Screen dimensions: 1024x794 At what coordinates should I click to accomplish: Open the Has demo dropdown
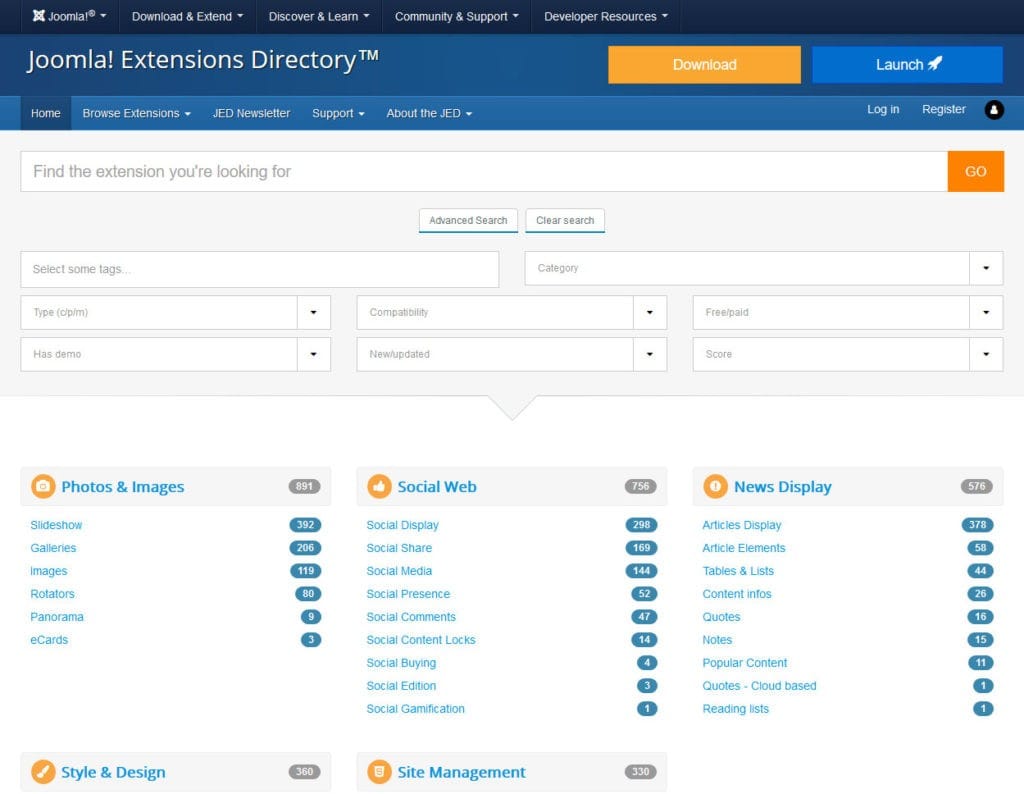(176, 355)
